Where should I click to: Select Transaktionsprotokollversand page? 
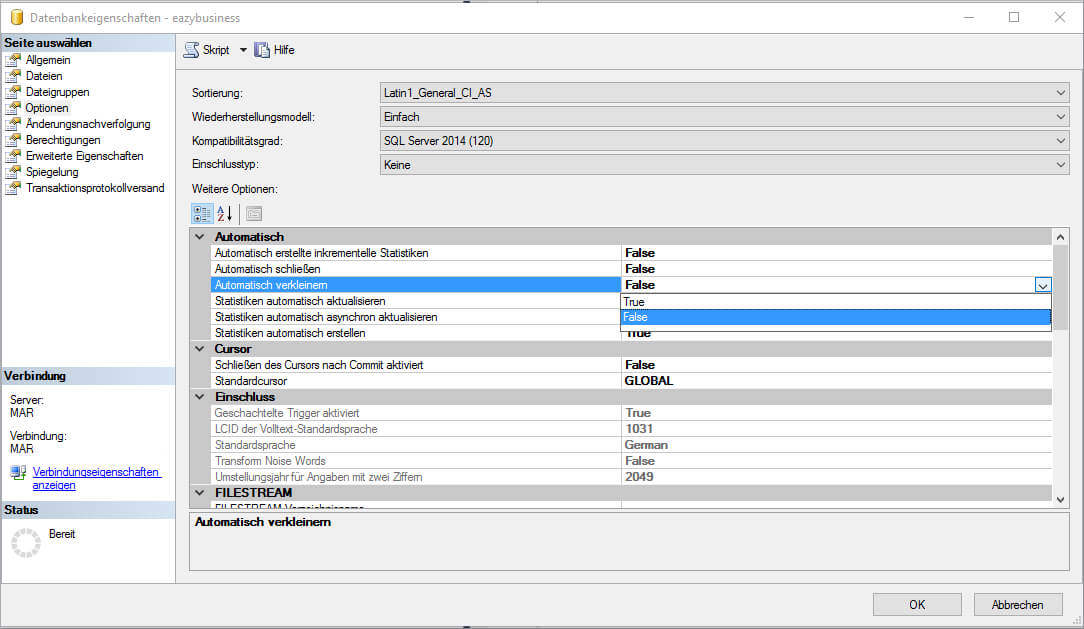pyautogui.click(x=95, y=188)
